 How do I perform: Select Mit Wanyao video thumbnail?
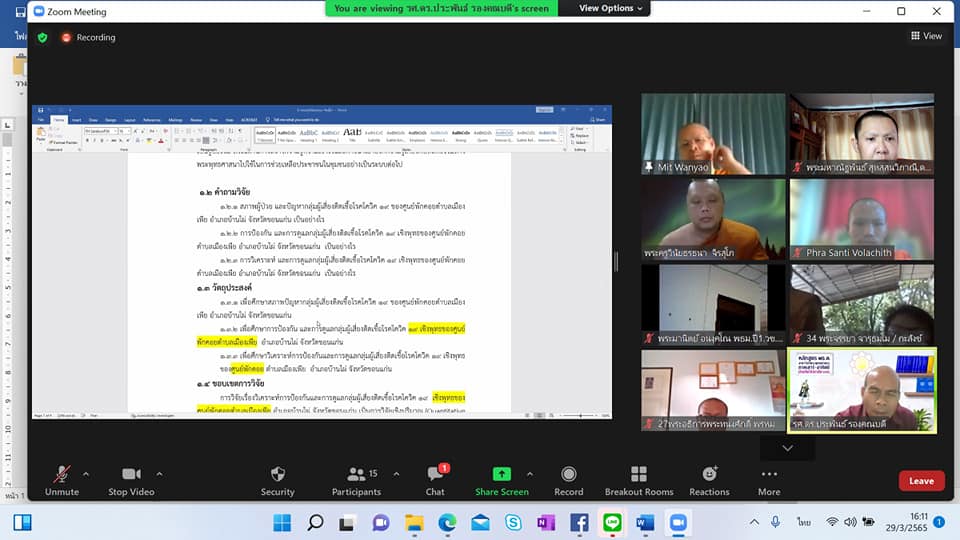click(x=713, y=134)
